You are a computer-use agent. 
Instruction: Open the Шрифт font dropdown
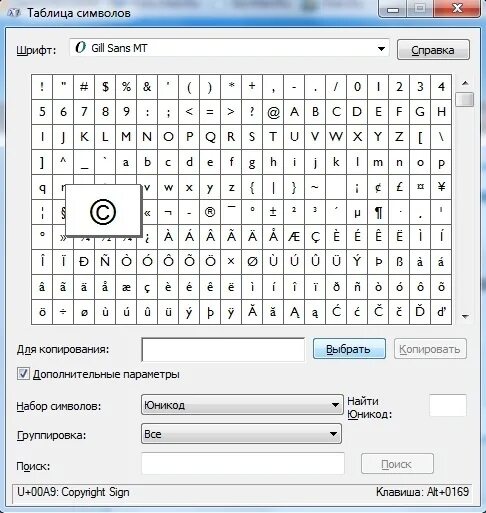[381, 49]
